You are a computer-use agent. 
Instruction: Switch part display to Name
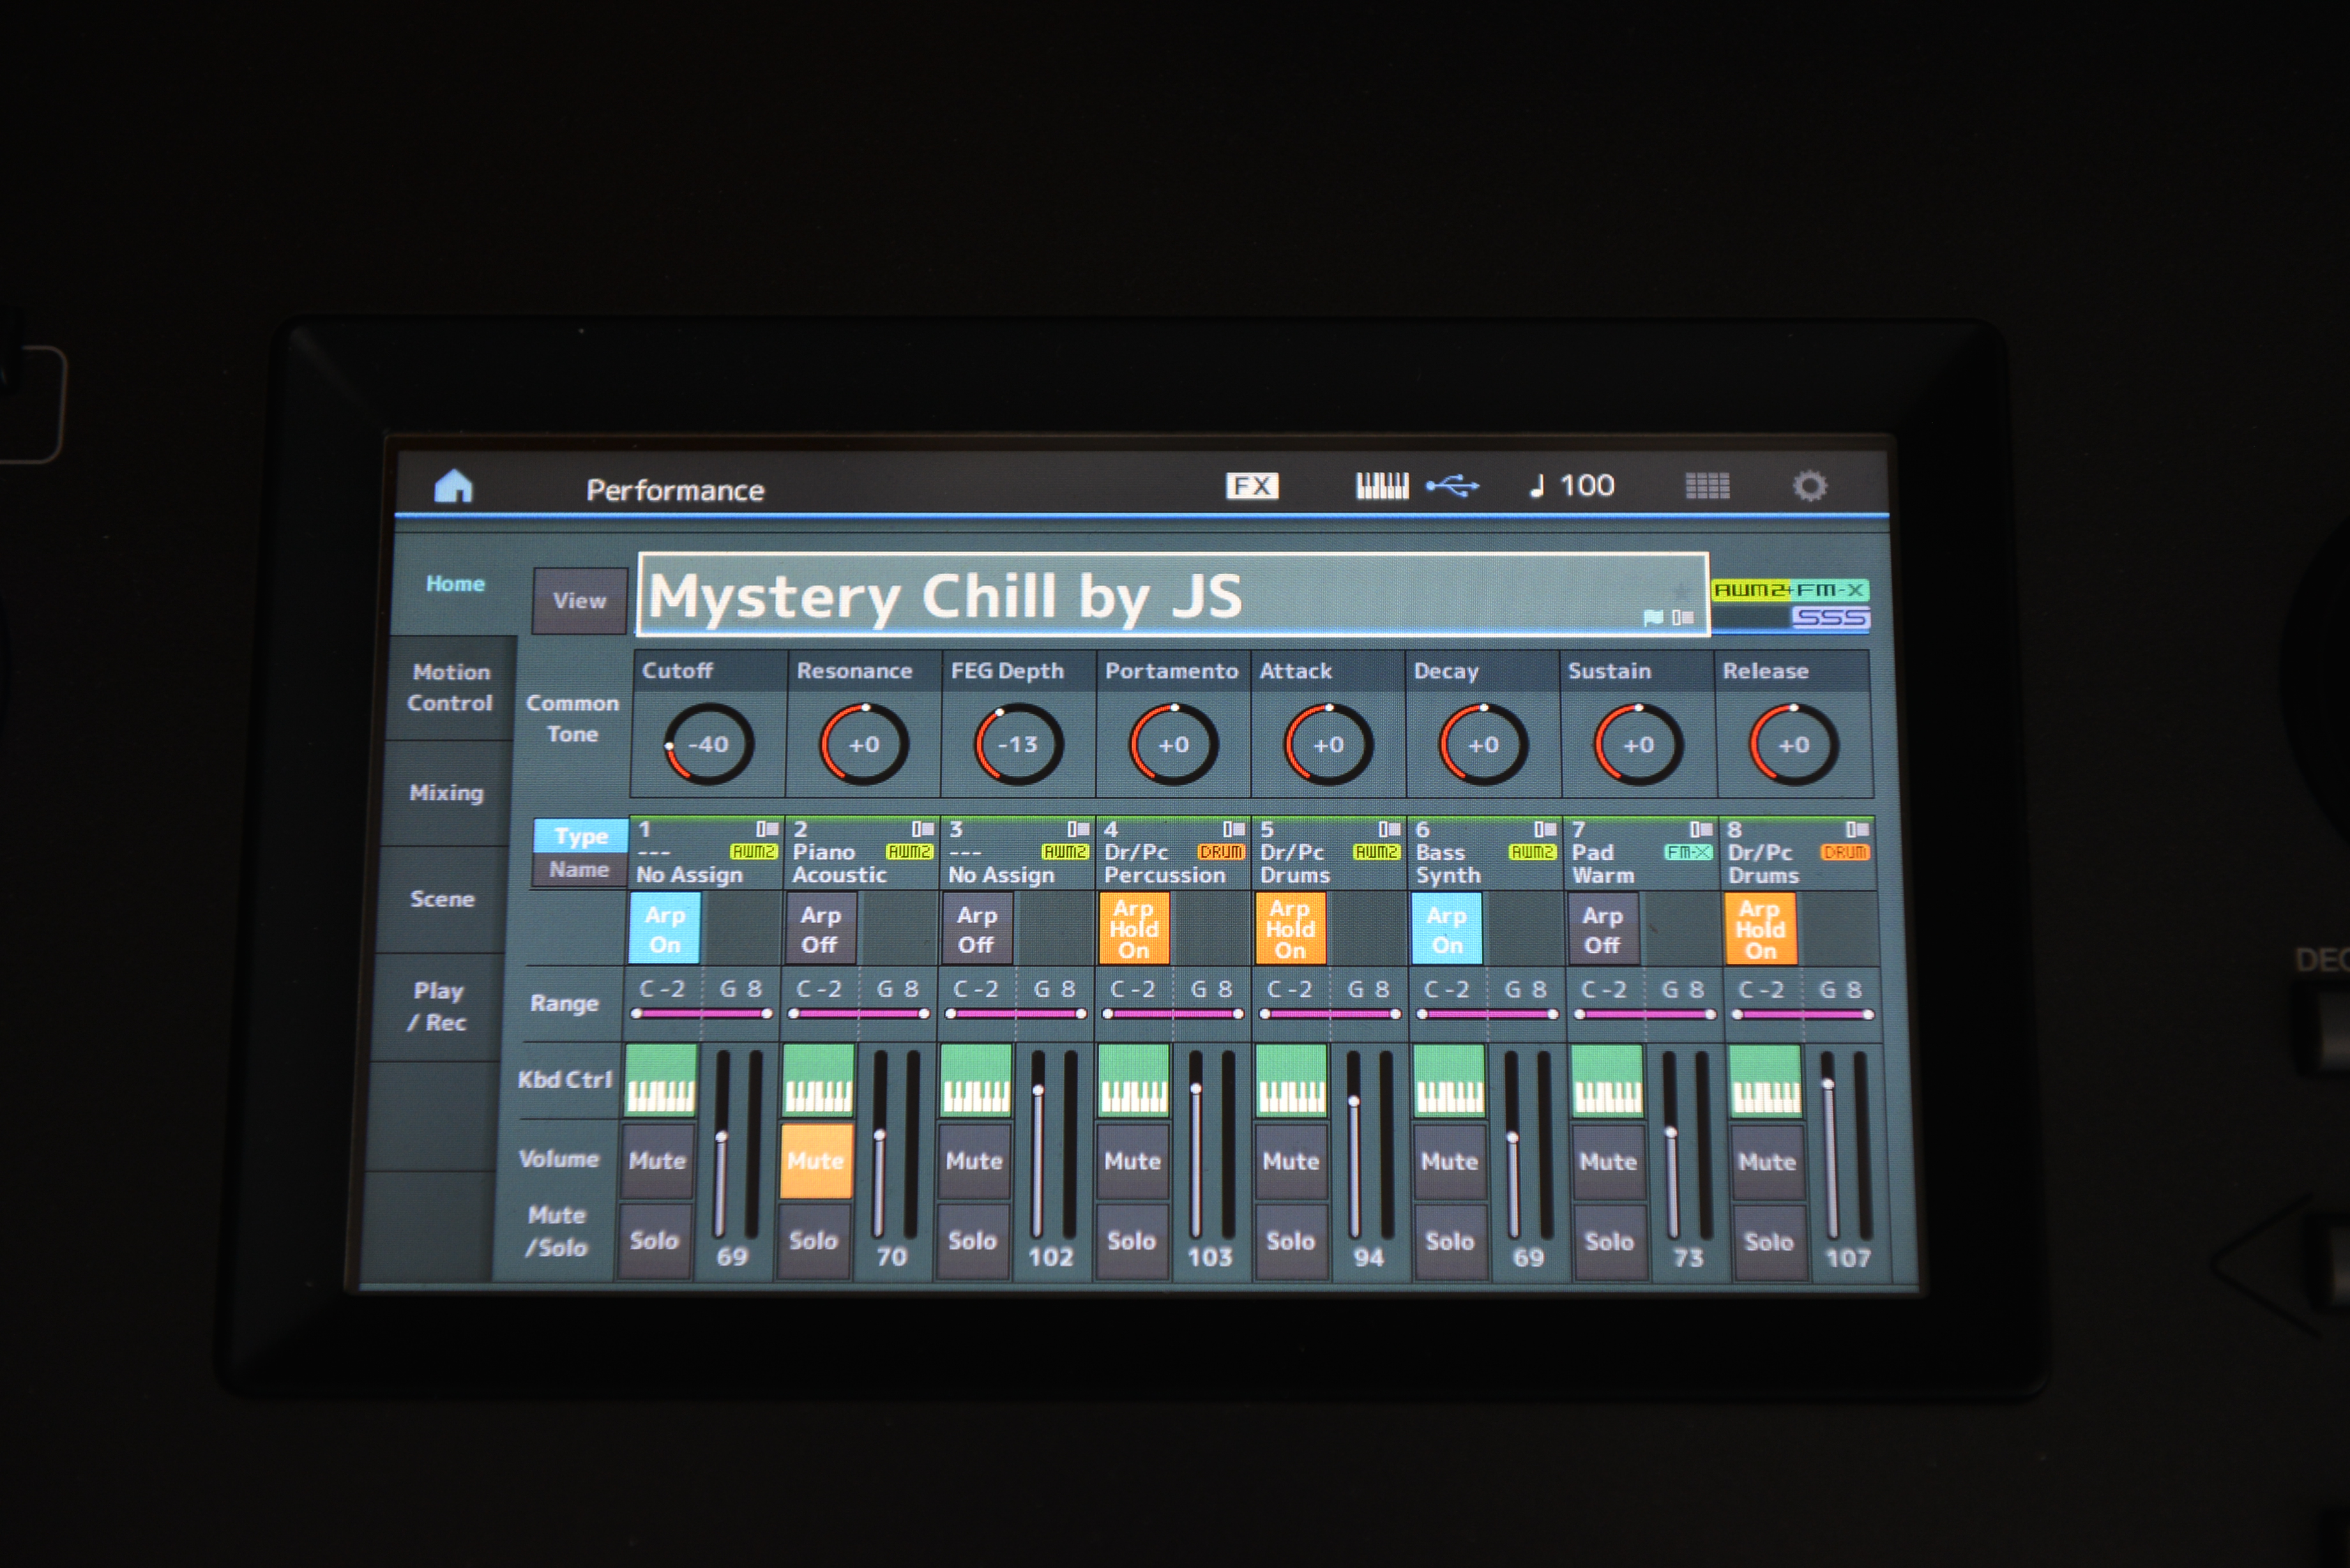(579, 870)
